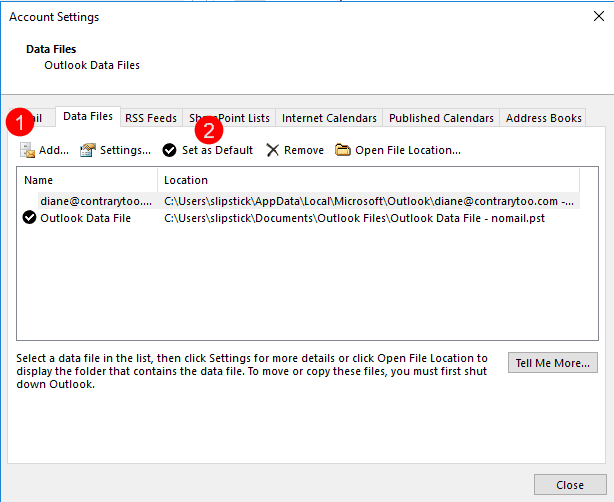Image resolution: width=614 pixels, height=502 pixels.
Task: Select the diane@contrarytoo data file name
Action: click(96, 201)
